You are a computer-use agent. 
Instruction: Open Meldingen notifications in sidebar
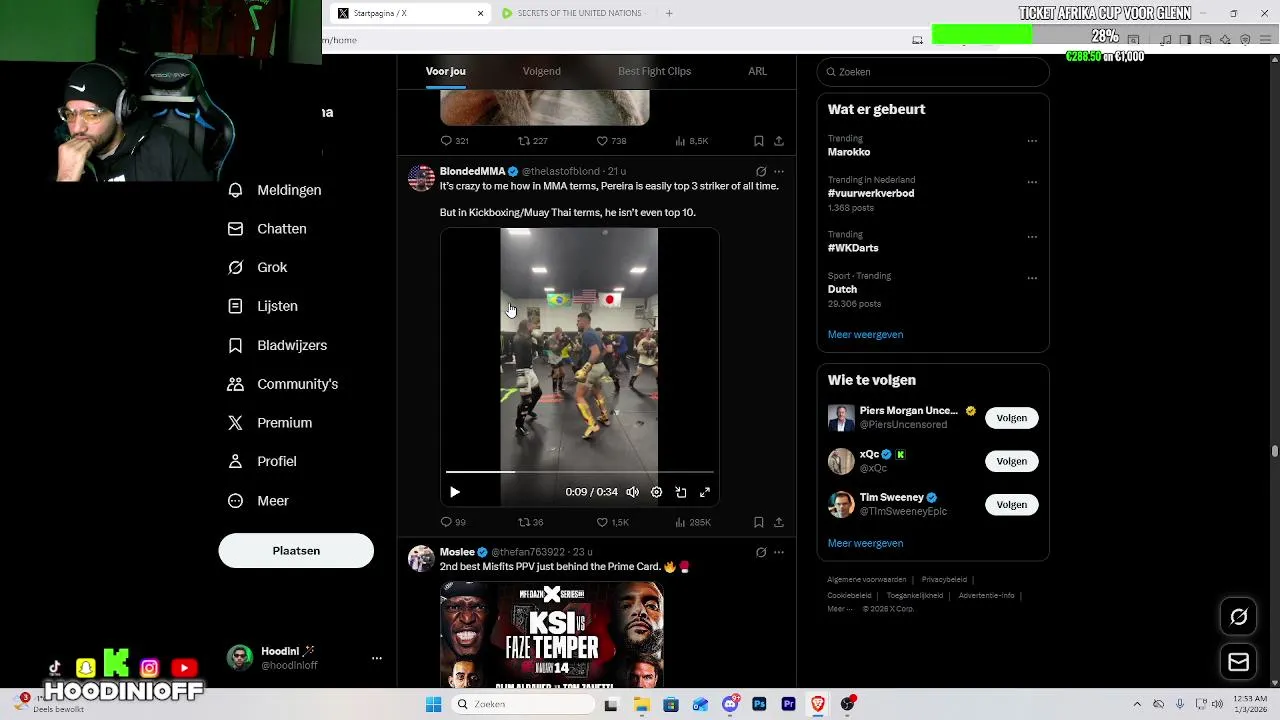(x=275, y=190)
